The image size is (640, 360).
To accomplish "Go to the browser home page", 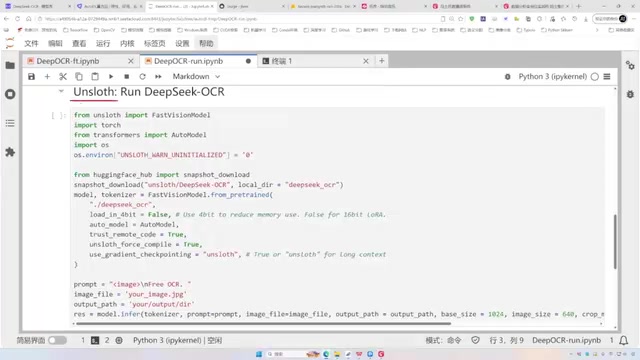I will pos(29,19).
